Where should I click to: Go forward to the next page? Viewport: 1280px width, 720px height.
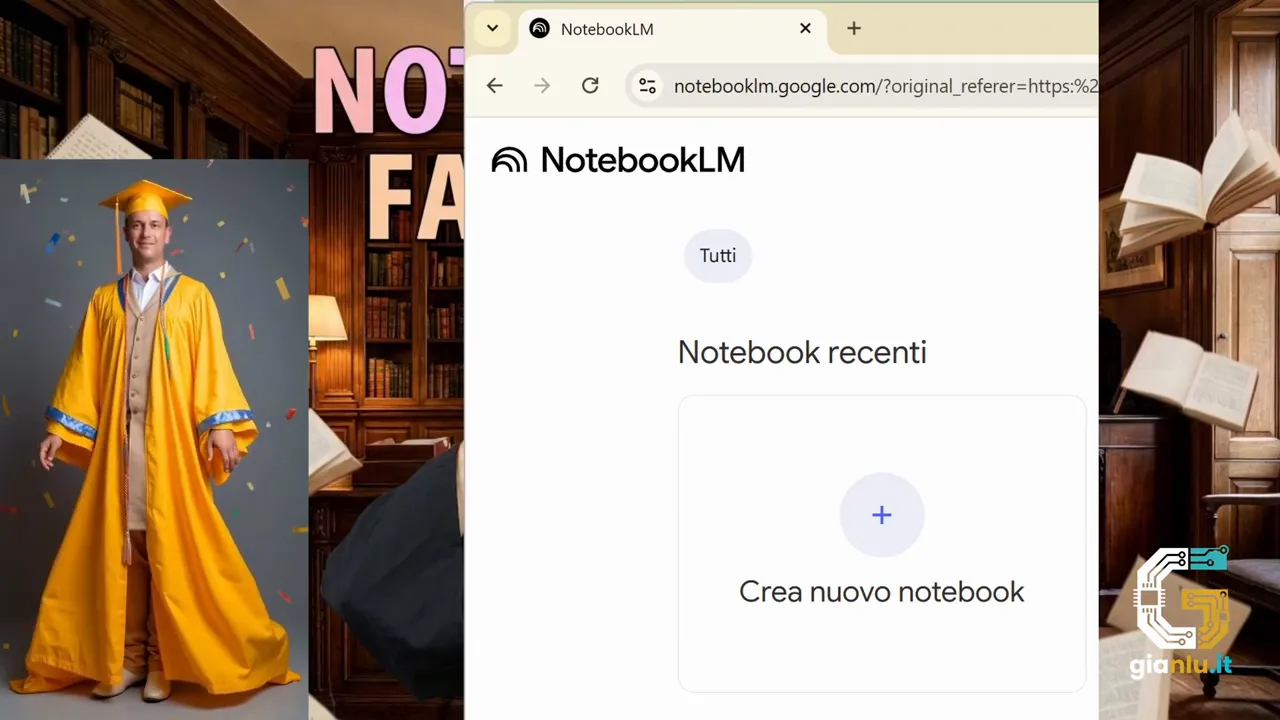tap(542, 86)
